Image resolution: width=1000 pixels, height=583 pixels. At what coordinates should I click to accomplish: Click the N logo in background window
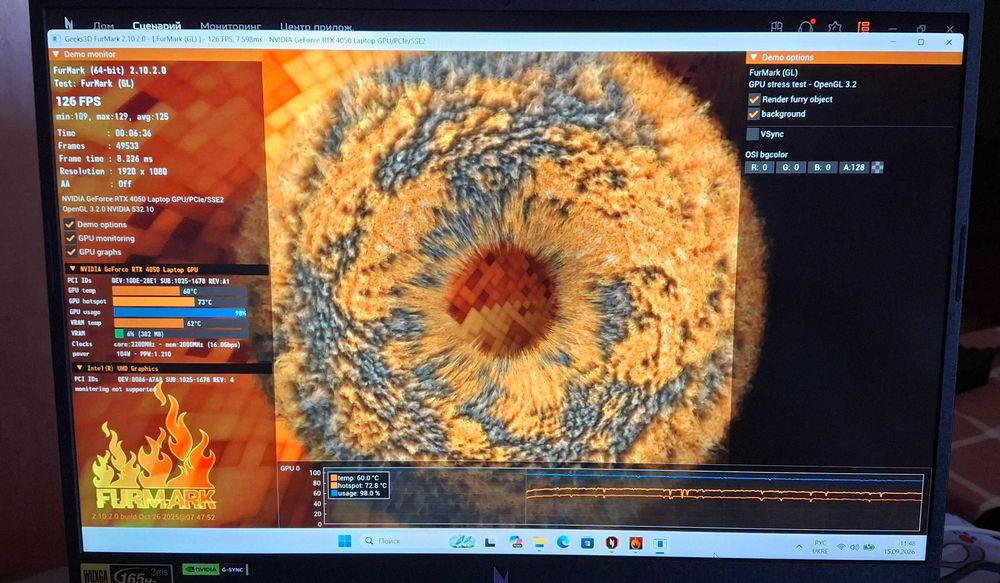[69, 24]
